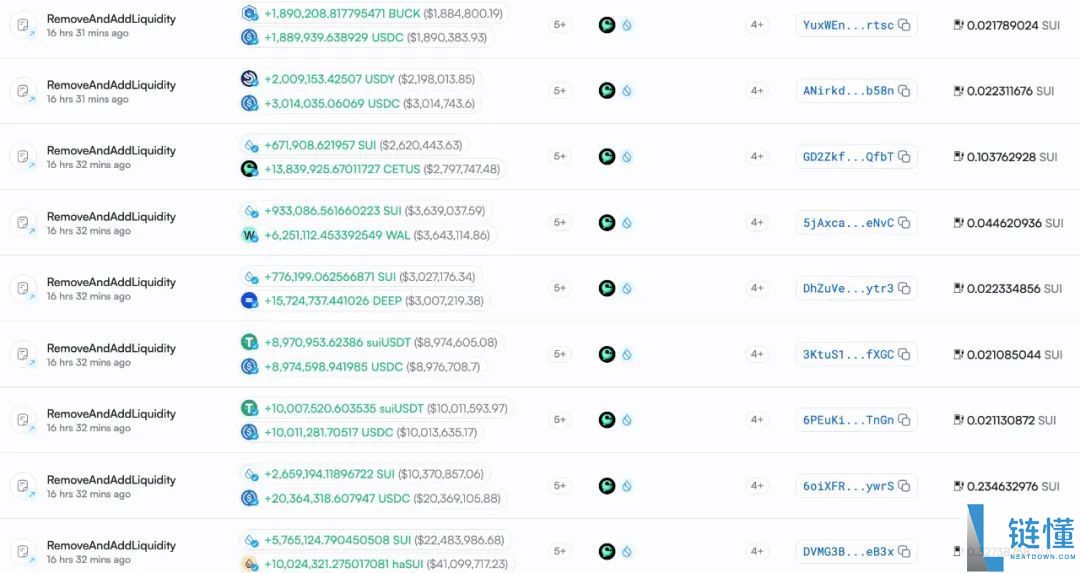The width and height of the screenshot is (1080, 573).
Task: Open WAL token icon
Action: 249,235
